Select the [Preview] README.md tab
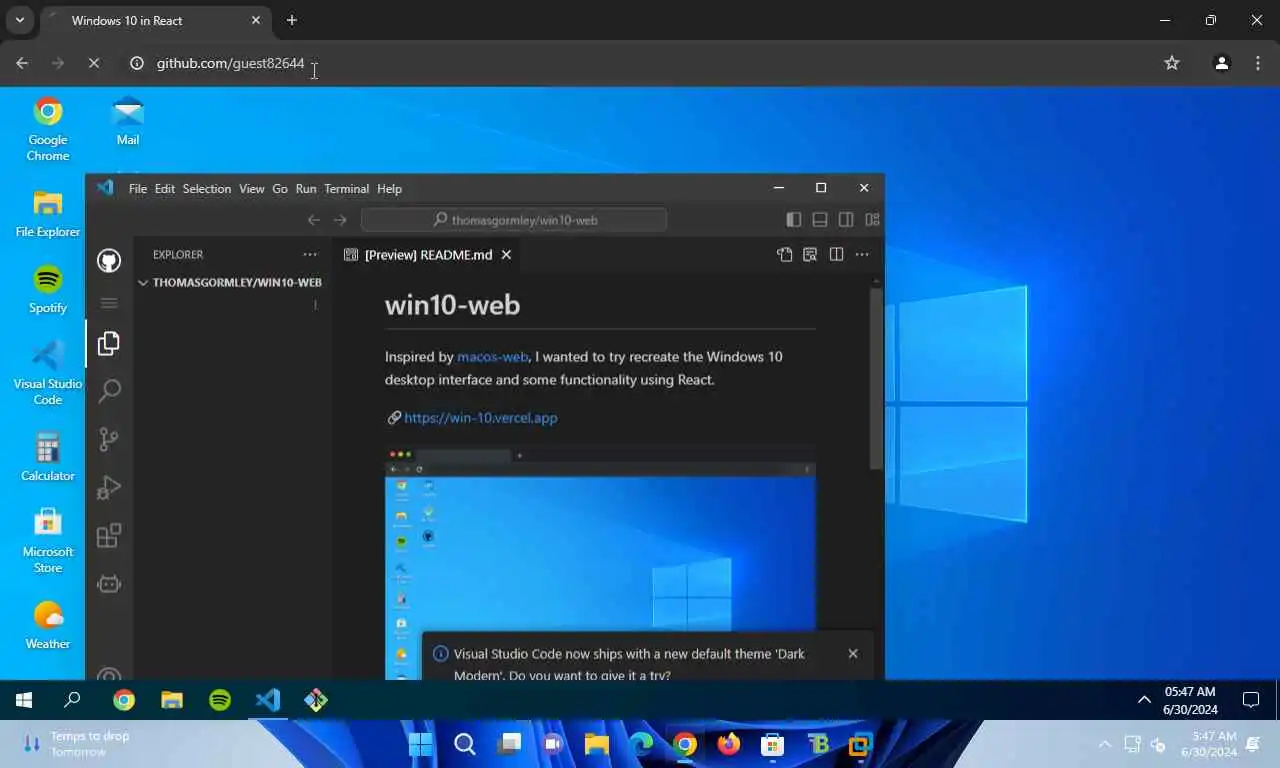Screen dimensions: 1280x768 pyautogui.click(x=428, y=255)
